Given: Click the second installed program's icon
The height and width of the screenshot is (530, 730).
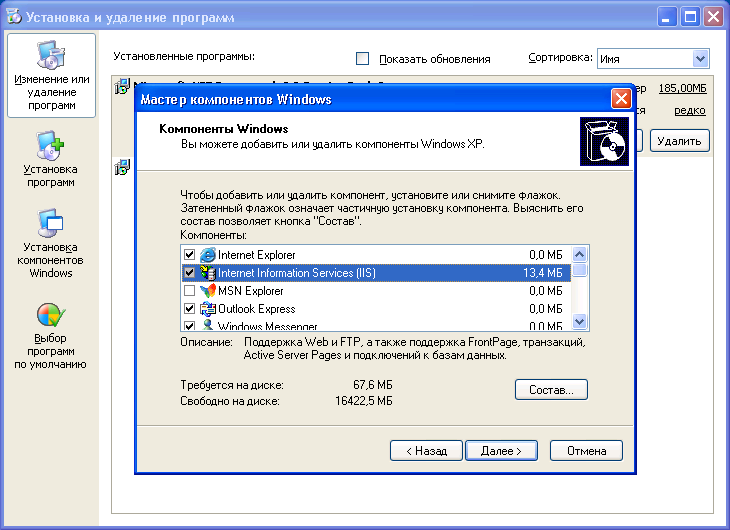Looking at the screenshot, I should [122, 167].
